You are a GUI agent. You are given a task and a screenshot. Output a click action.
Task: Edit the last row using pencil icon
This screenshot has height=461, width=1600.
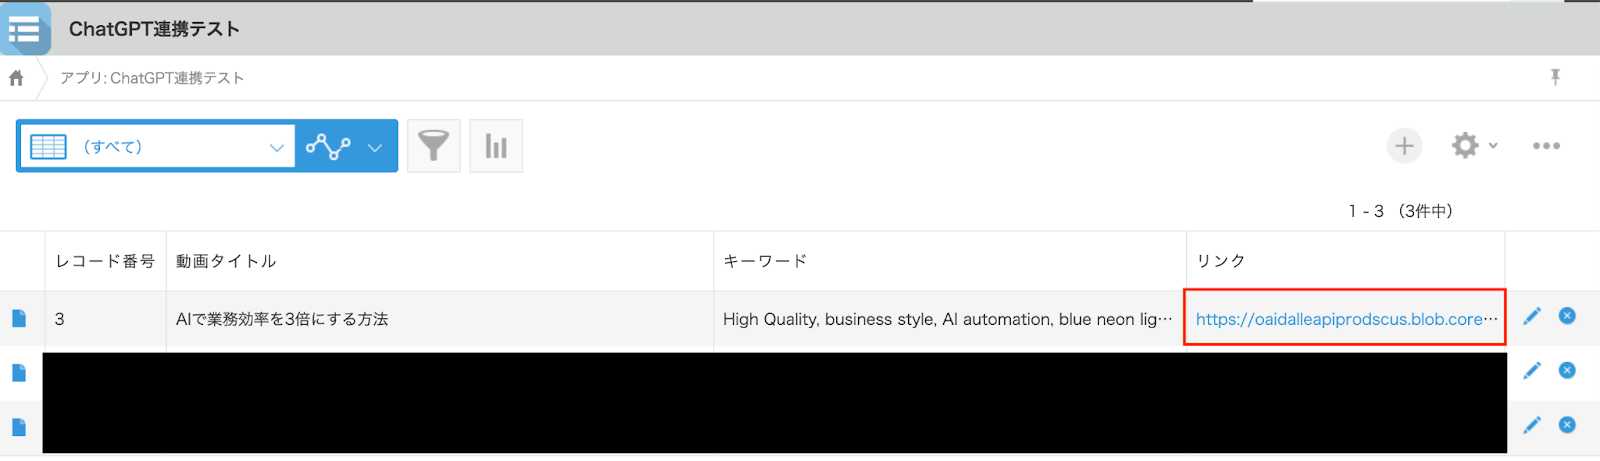coord(1532,425)
